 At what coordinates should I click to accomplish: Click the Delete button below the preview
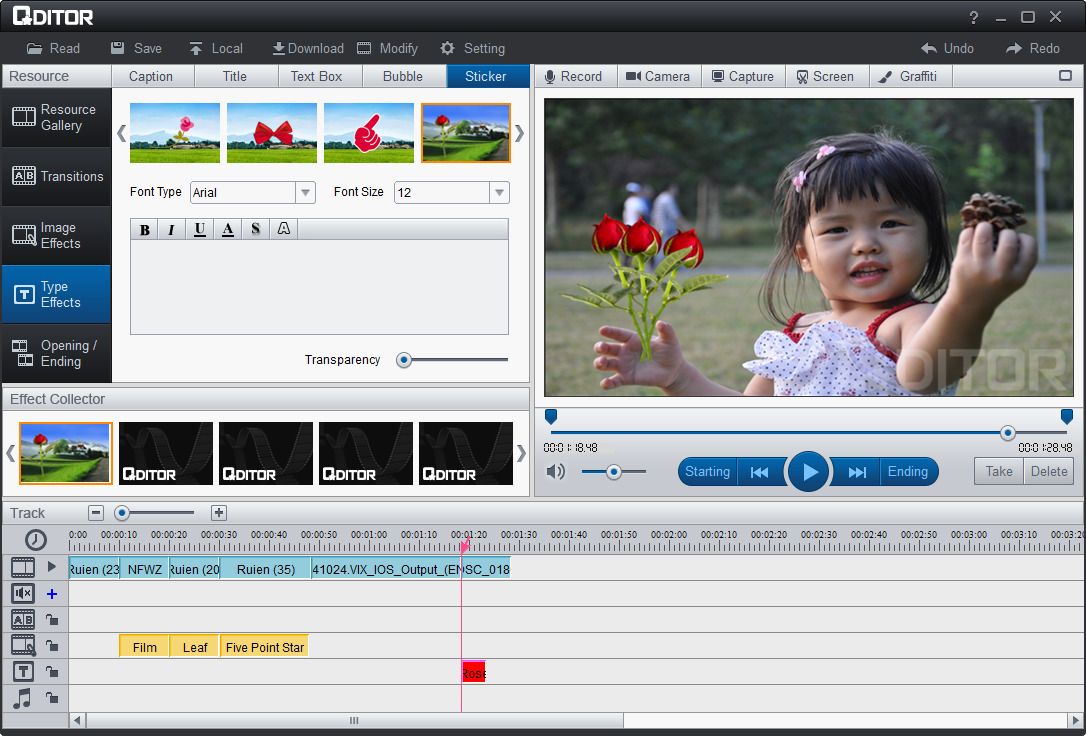pyautogui.click(x=1049, y=471)
